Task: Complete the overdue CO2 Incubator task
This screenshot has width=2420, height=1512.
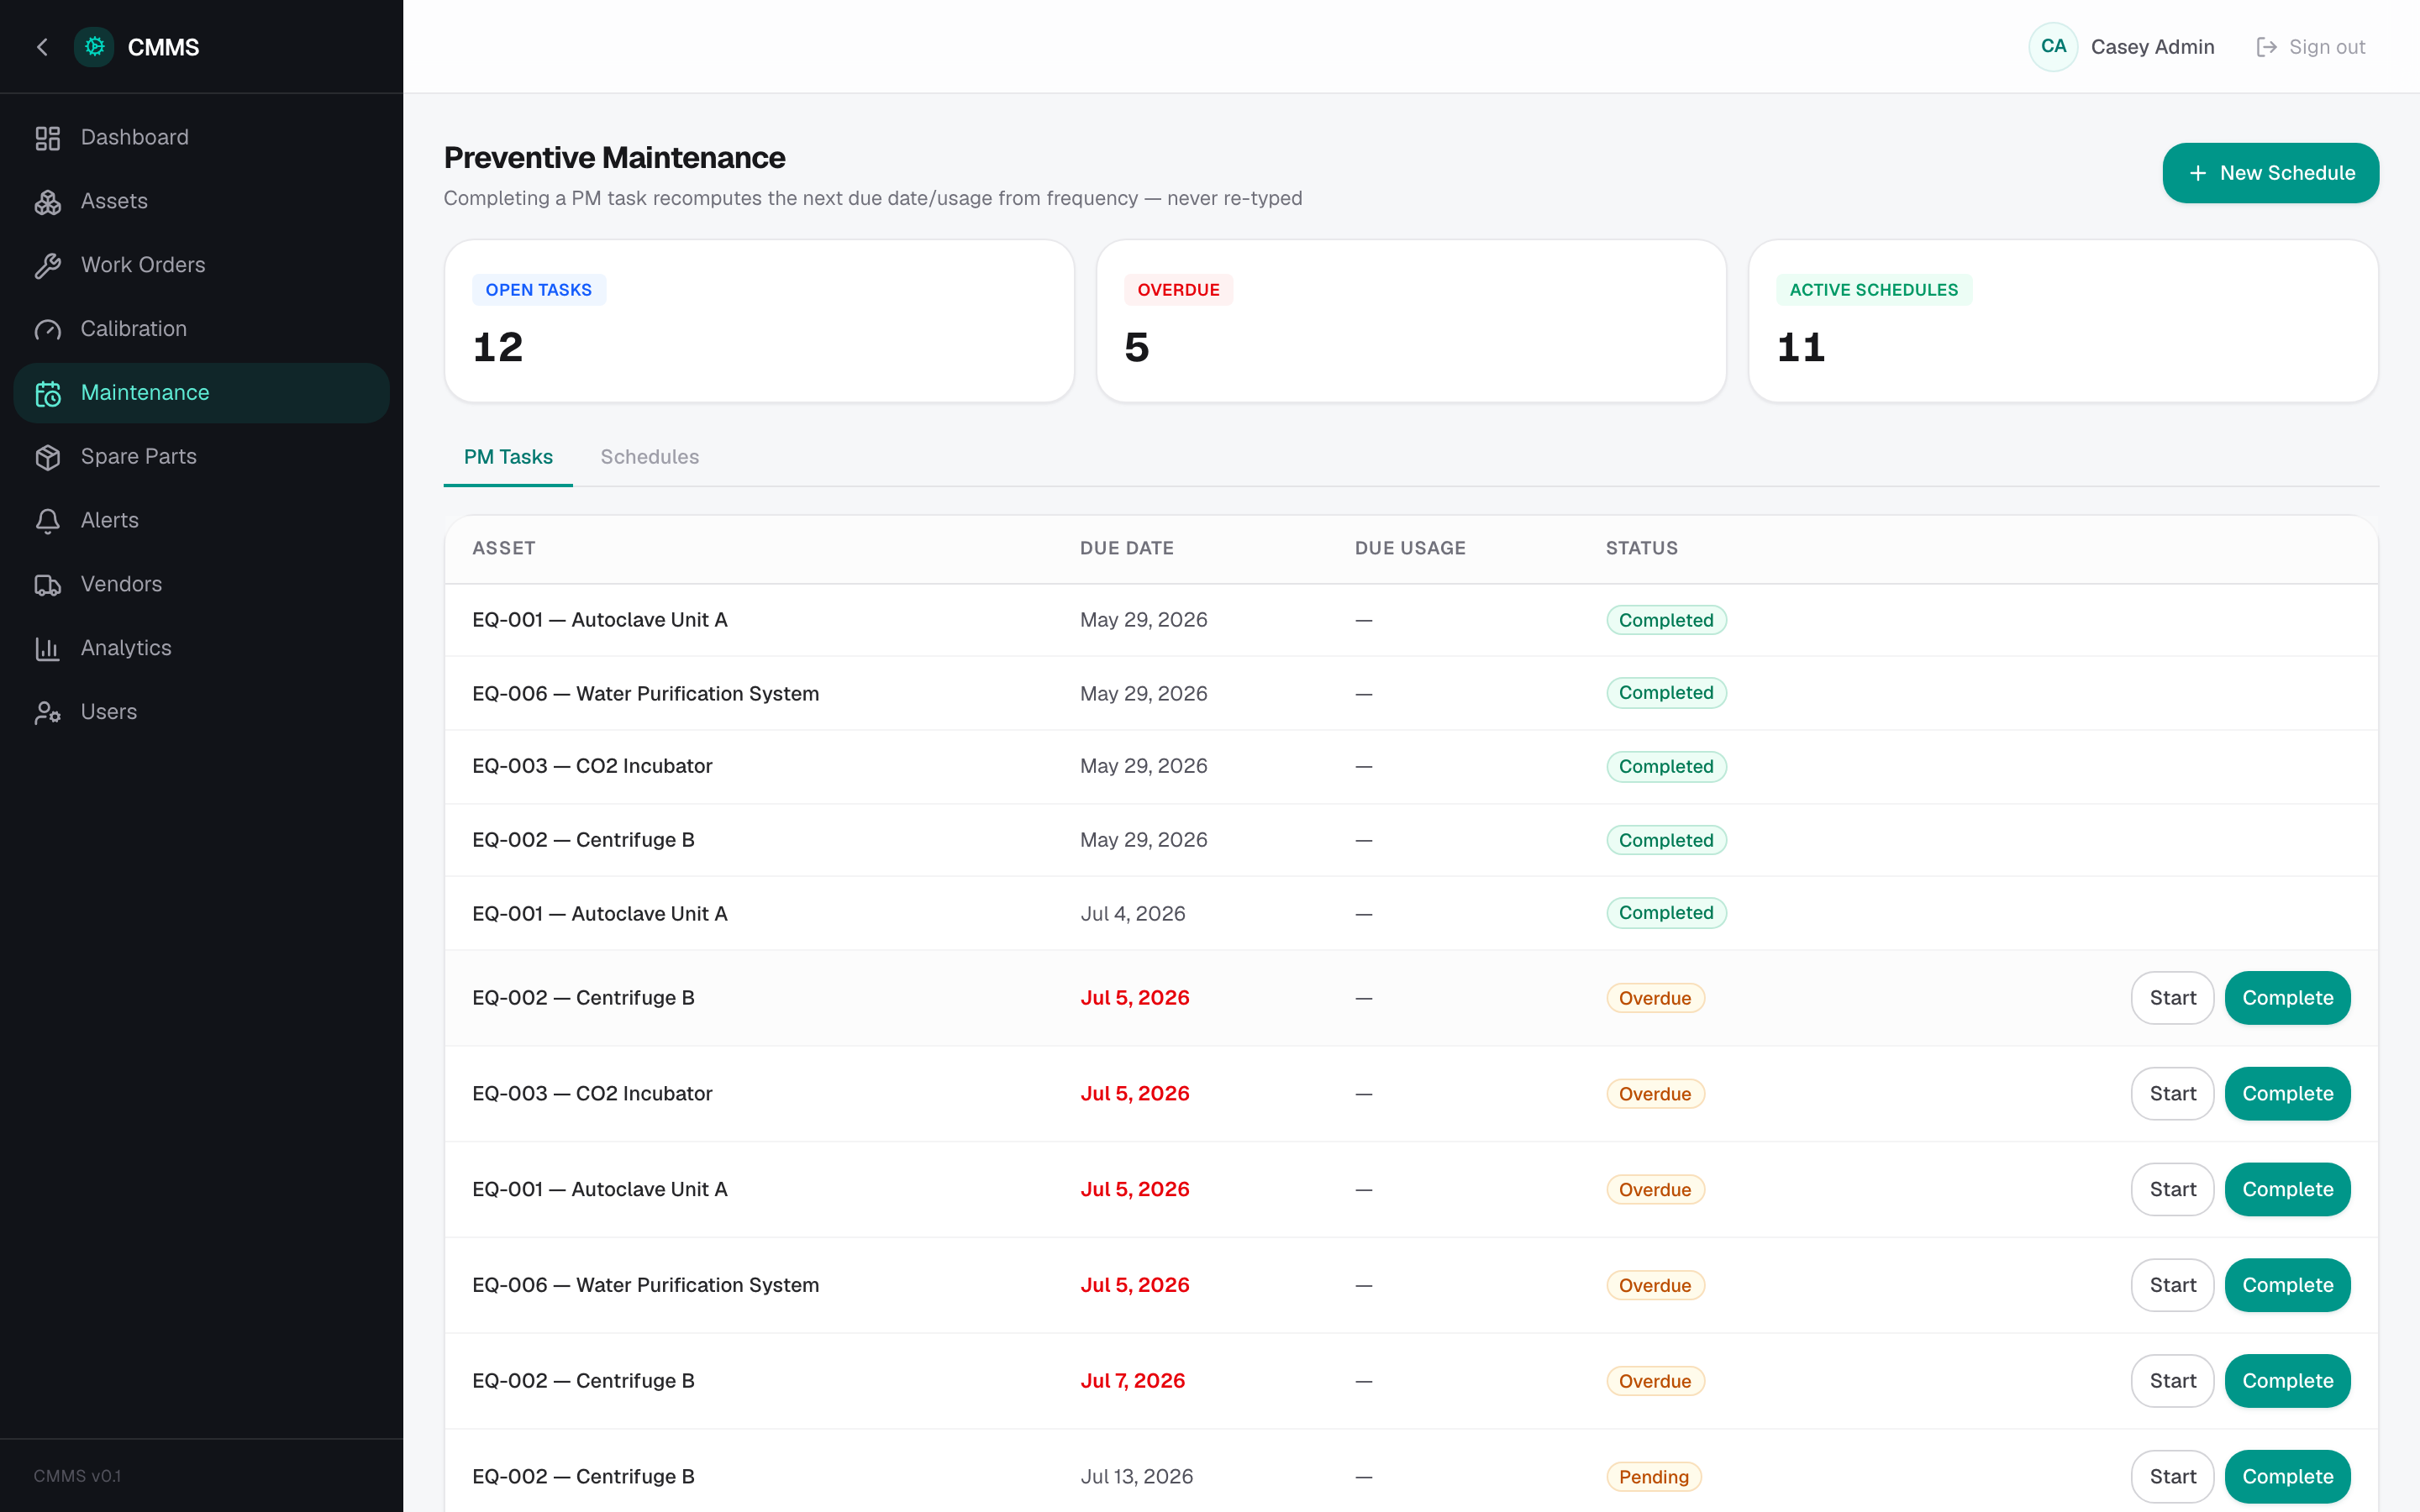Action: tap(2287, 1094)
